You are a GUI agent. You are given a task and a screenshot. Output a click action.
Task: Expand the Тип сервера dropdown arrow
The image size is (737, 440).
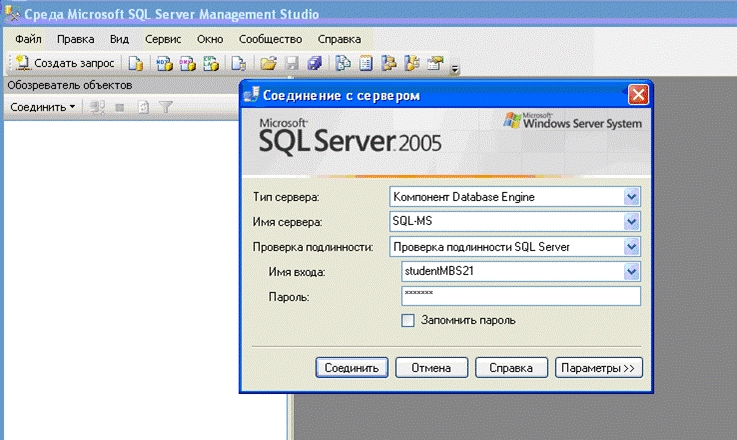pyautogui.click(x=631, y=196)
